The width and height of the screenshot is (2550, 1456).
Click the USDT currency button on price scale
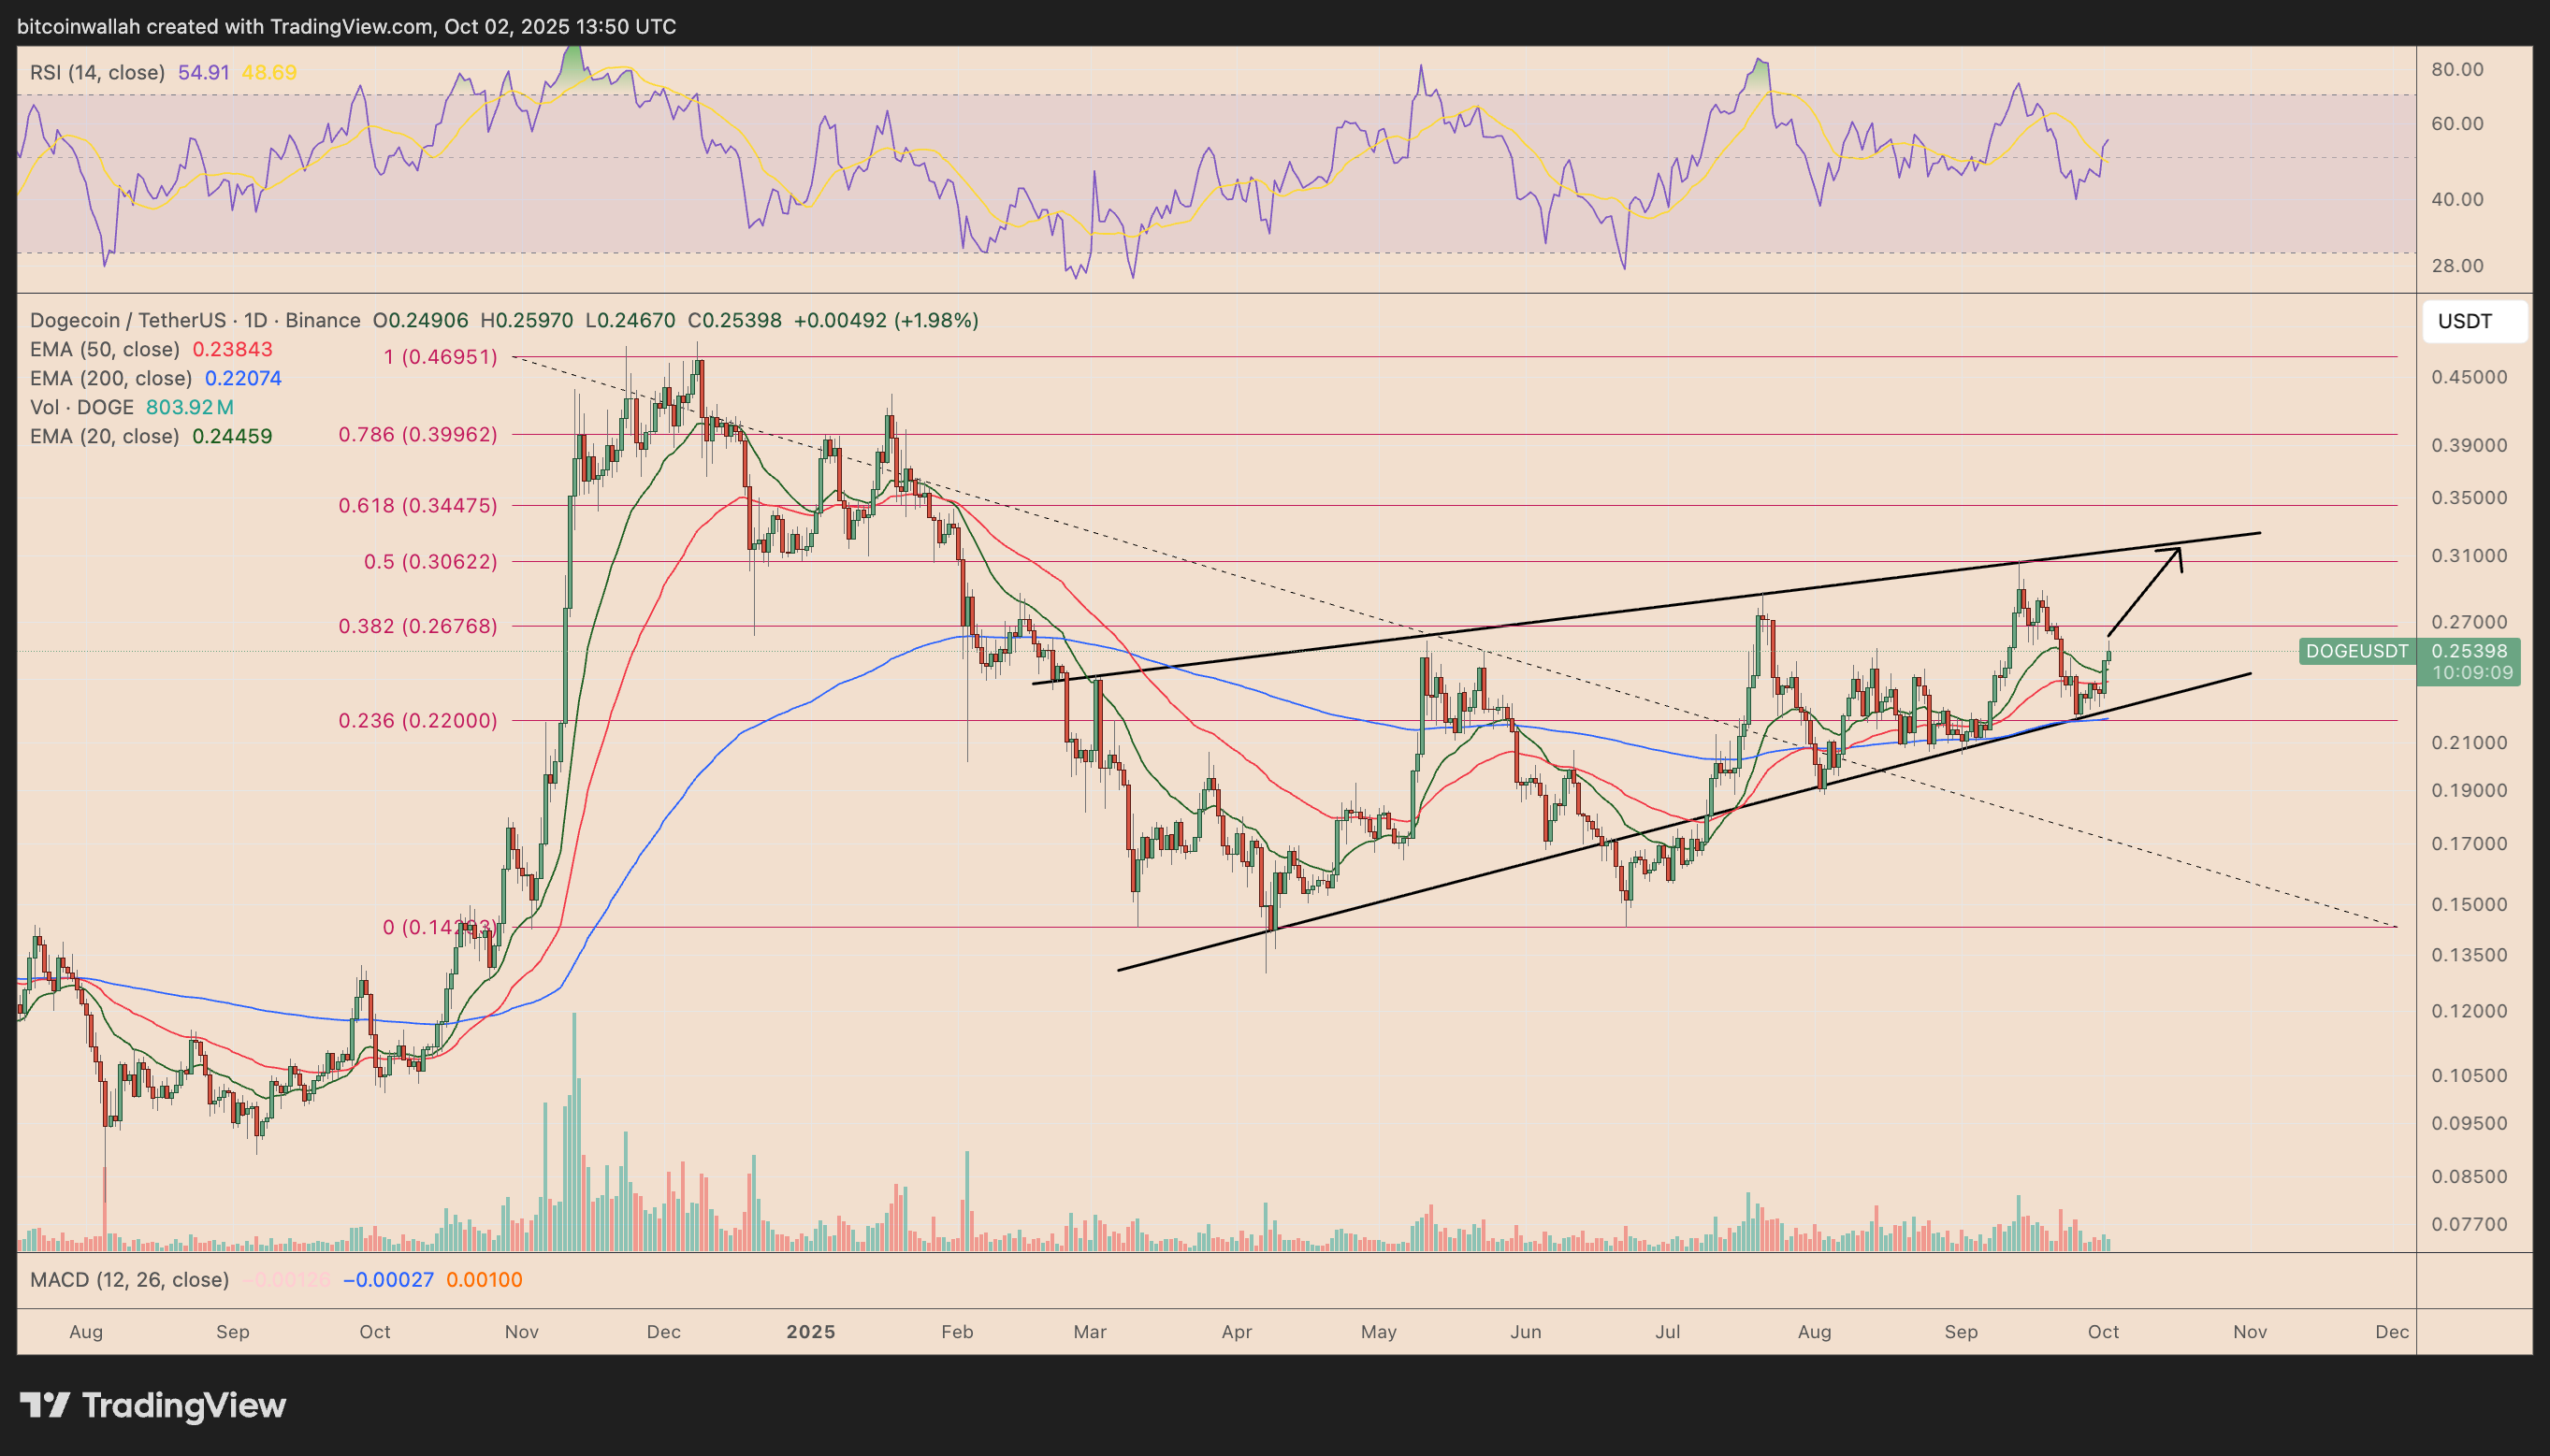(x=2474, y=321)
